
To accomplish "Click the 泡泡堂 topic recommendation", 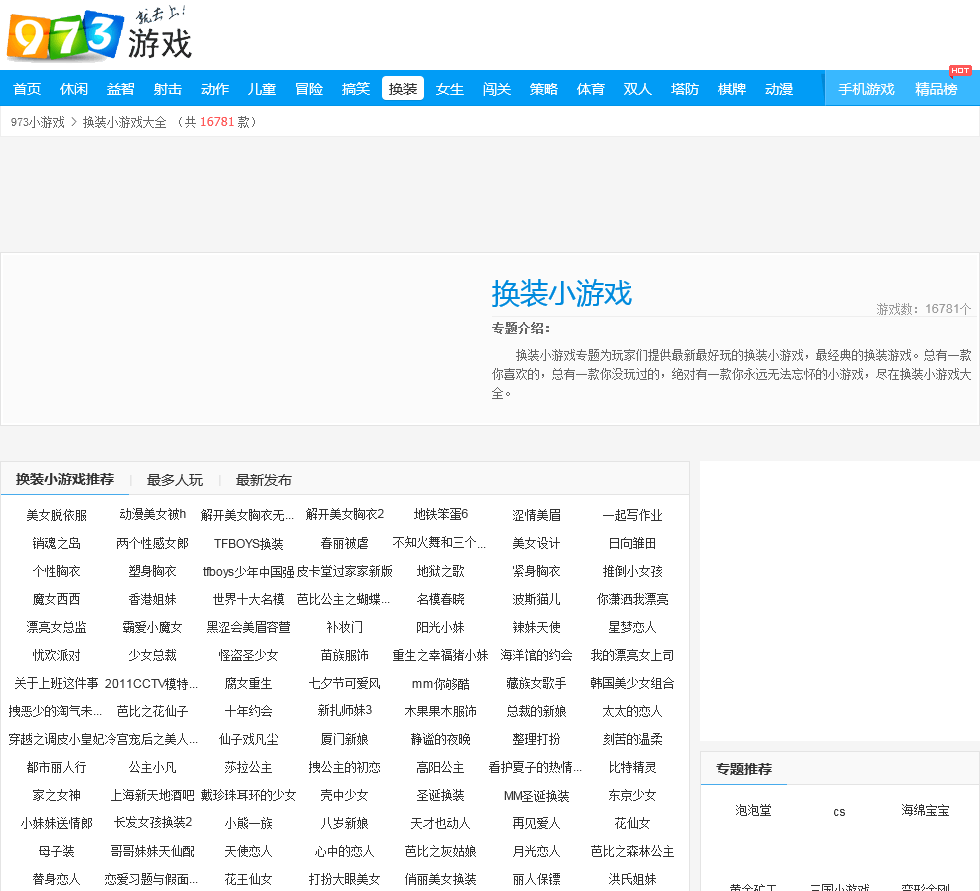I will [754, 810].
